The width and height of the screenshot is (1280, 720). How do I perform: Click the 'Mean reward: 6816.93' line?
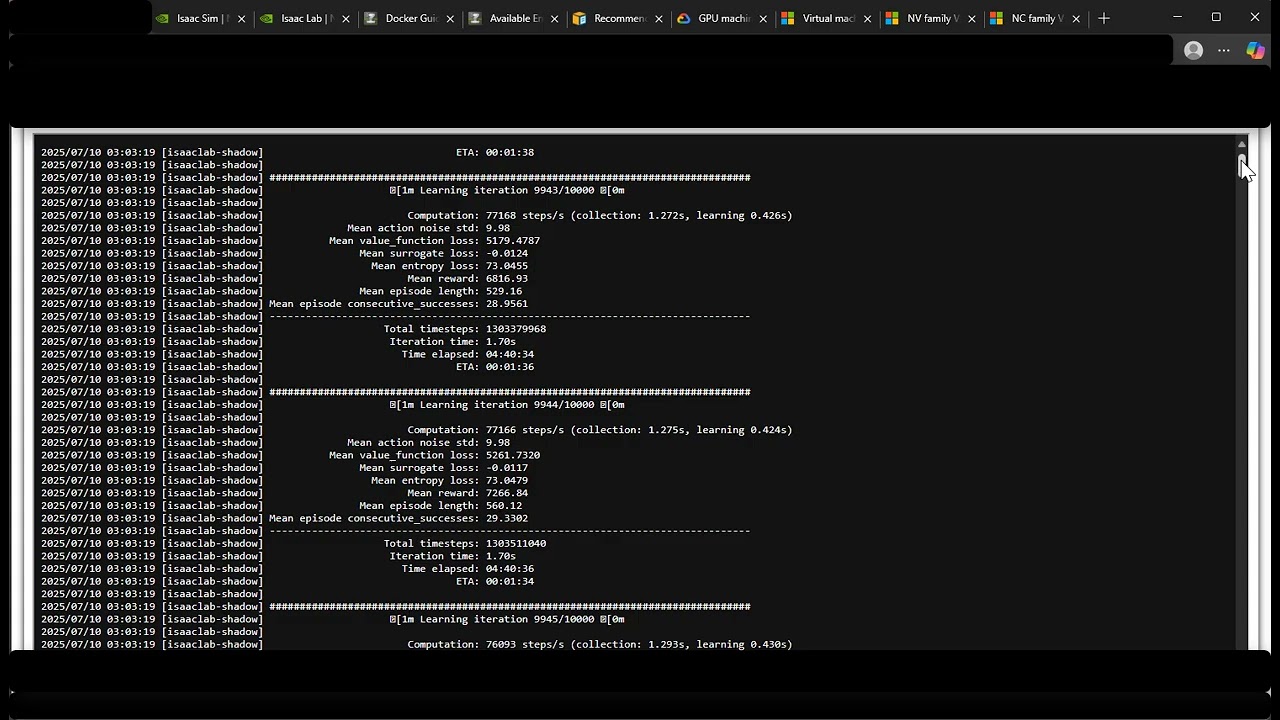tap(468, 279)
